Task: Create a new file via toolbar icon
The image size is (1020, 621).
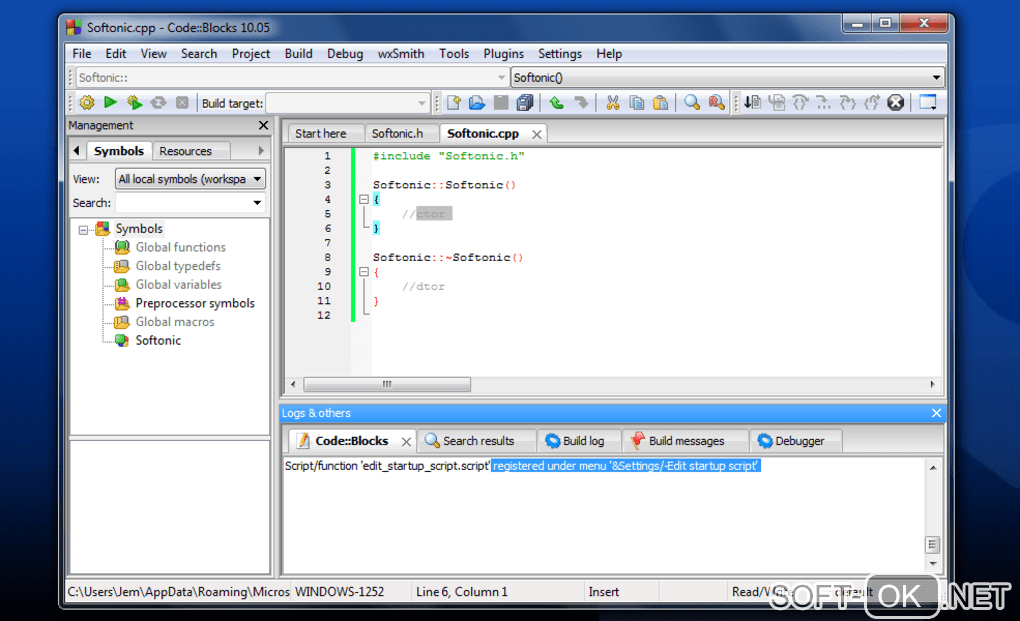Action: click(453, 103)
